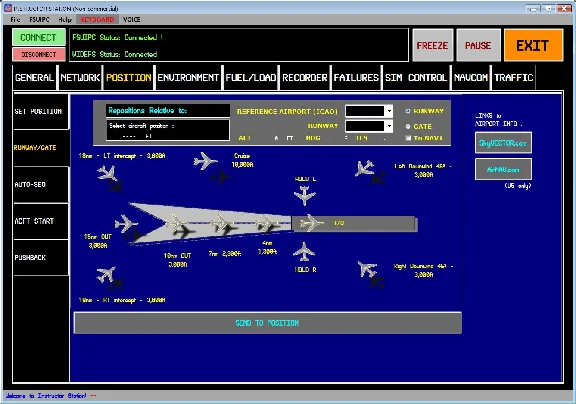This screenshot has height=404, width=576.
Task: Click the Welcome to Instructor Station status text
Action: [x=46, y=396]
